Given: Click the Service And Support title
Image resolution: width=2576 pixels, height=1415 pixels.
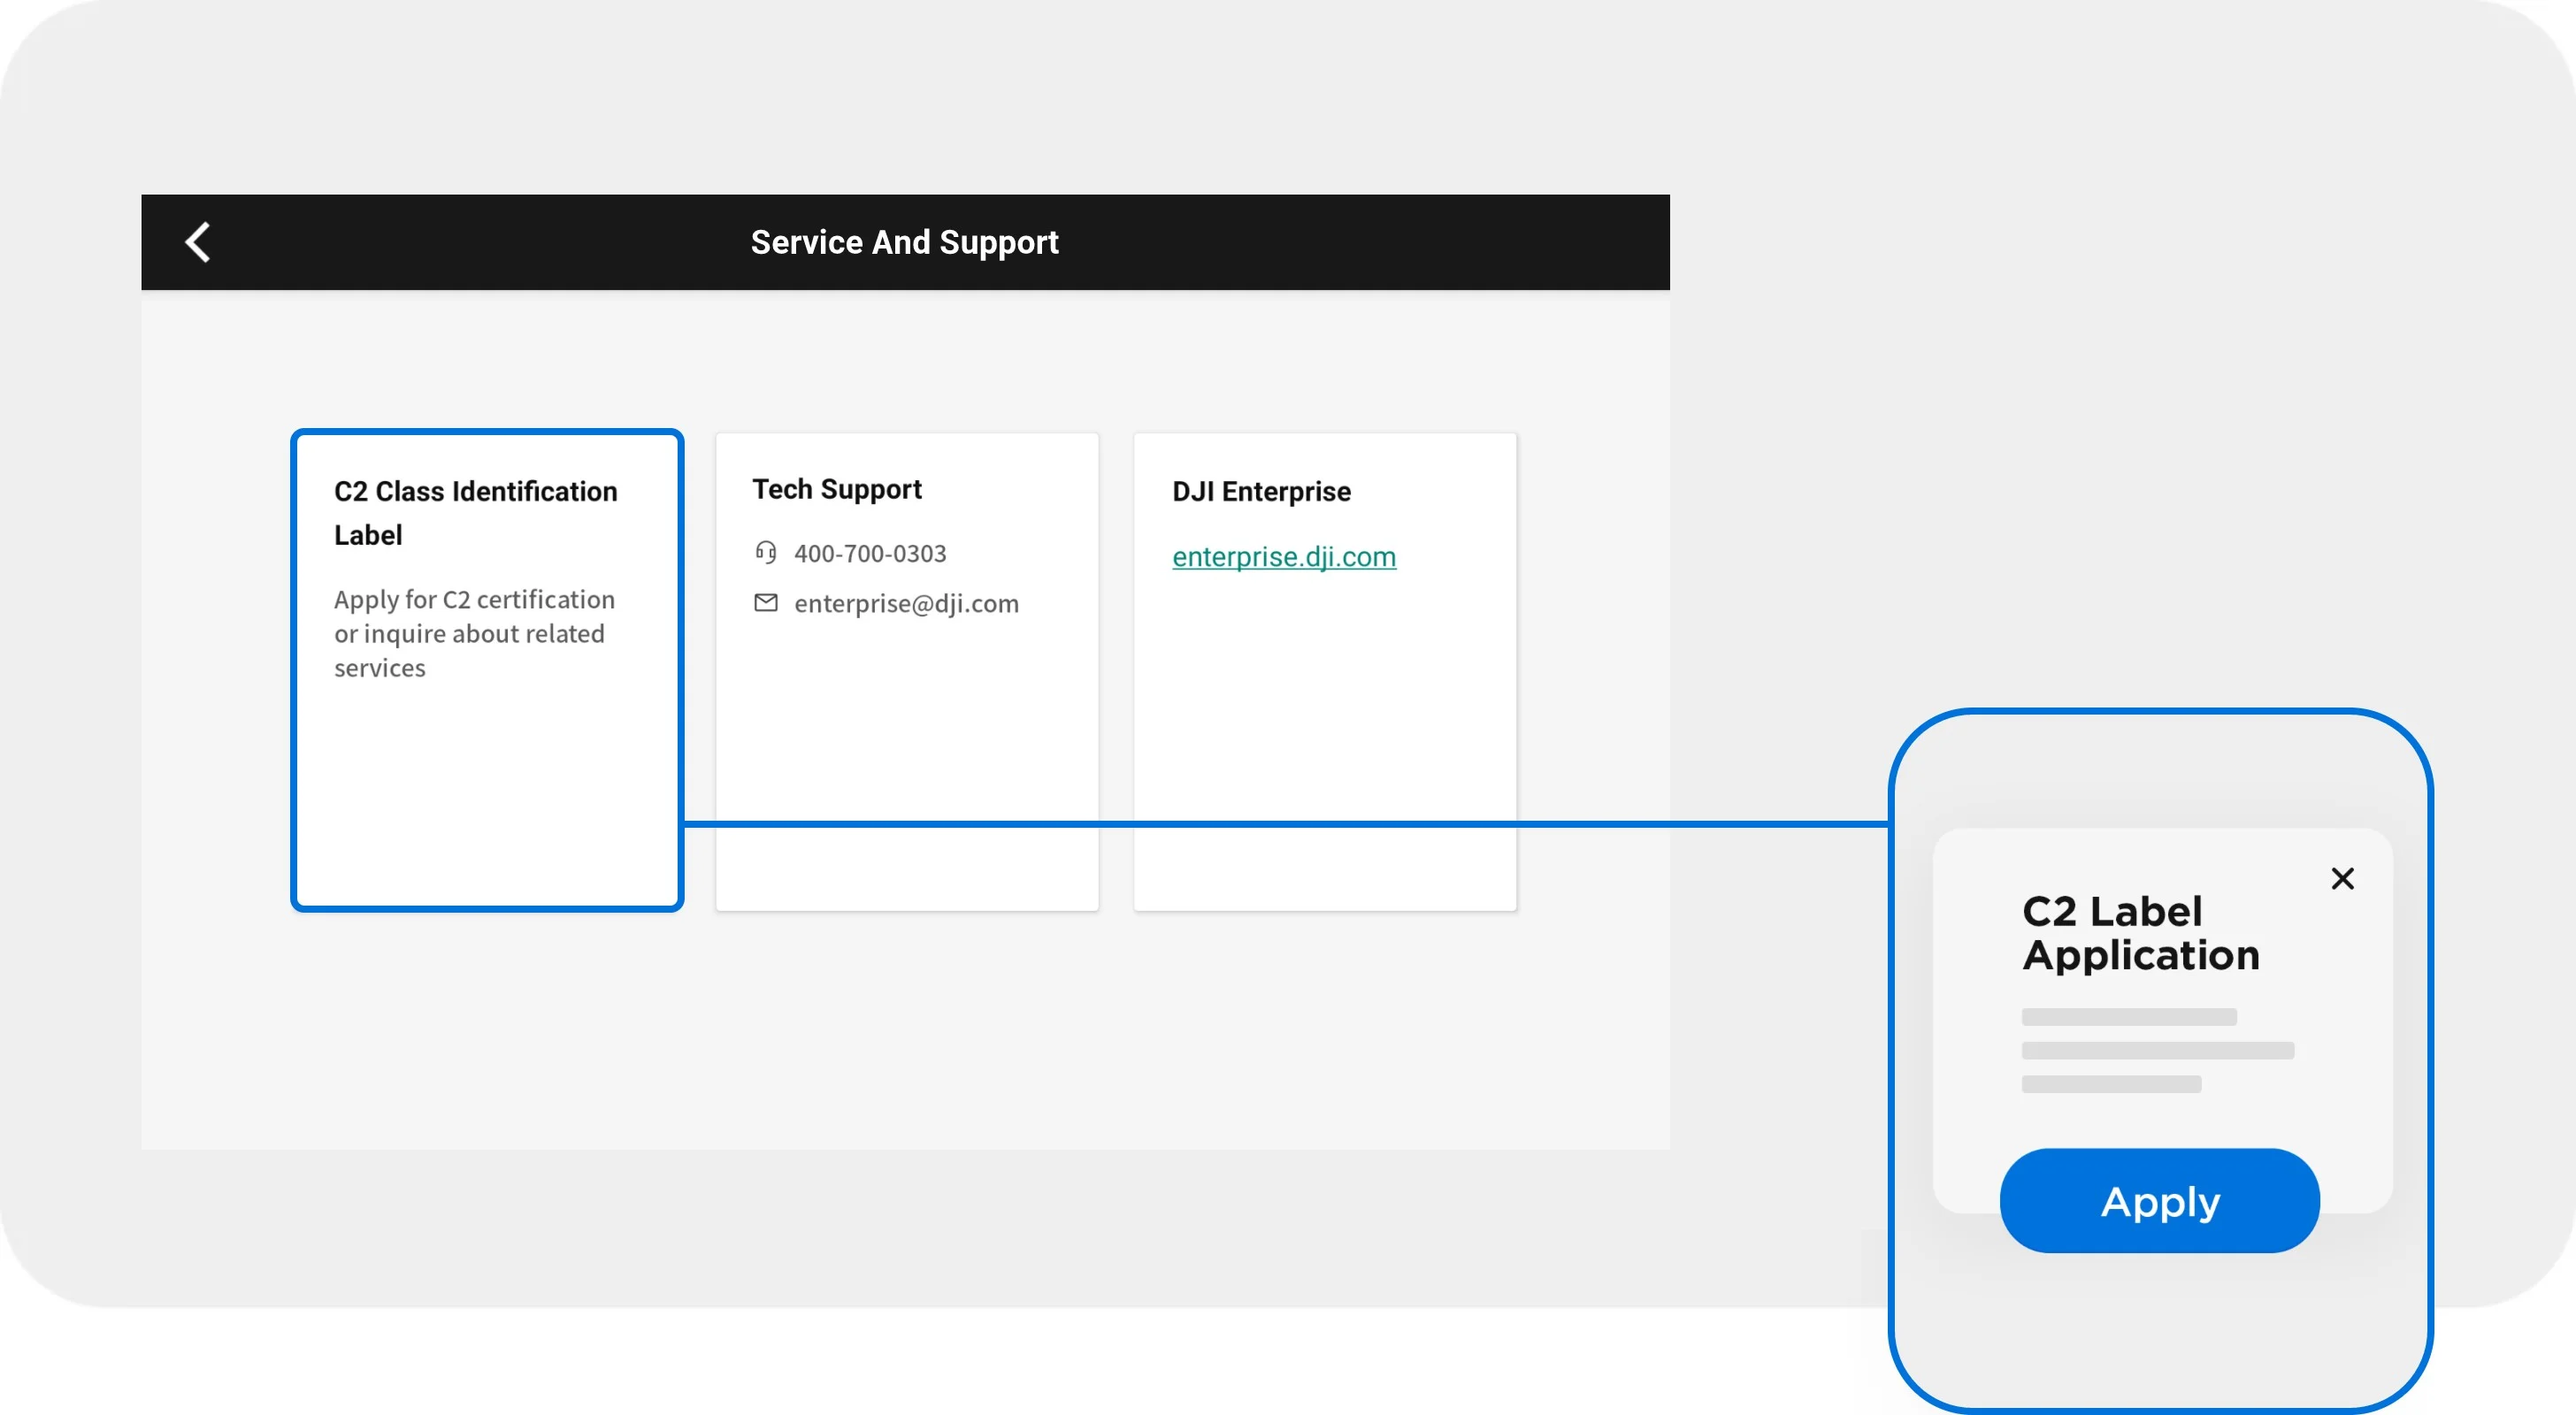Looking at the screenshot, I should (904, 242).
